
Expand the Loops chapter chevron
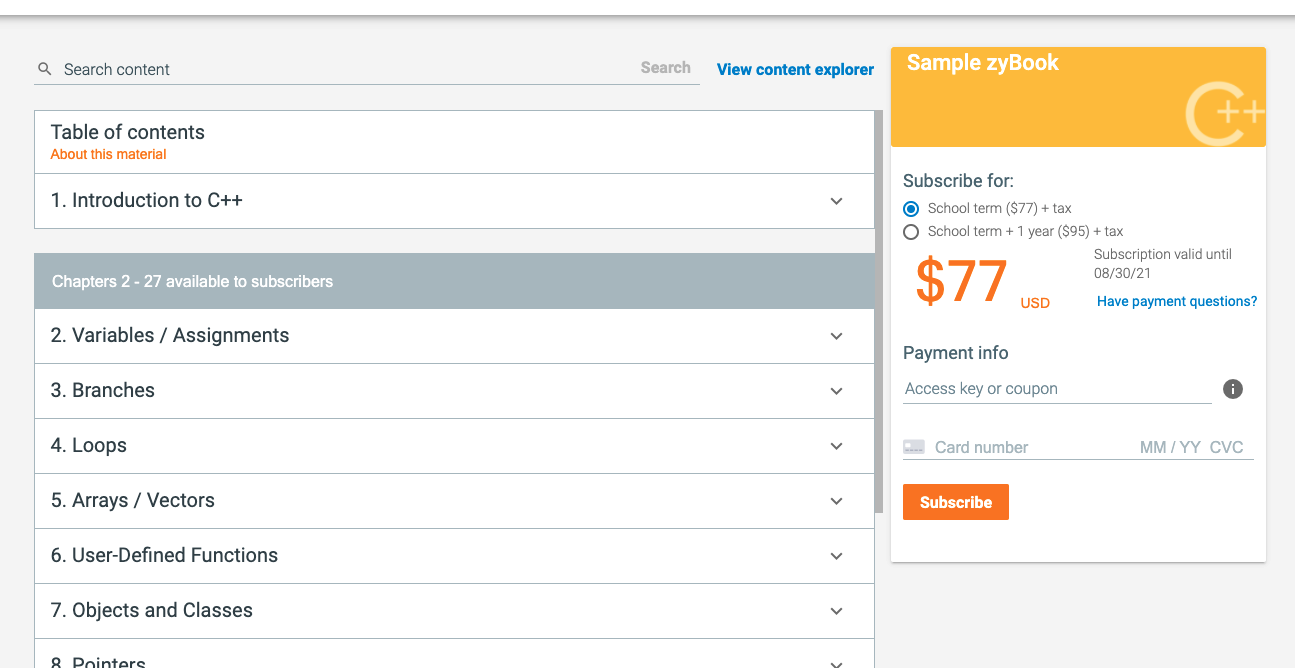(x=836, y=446)
